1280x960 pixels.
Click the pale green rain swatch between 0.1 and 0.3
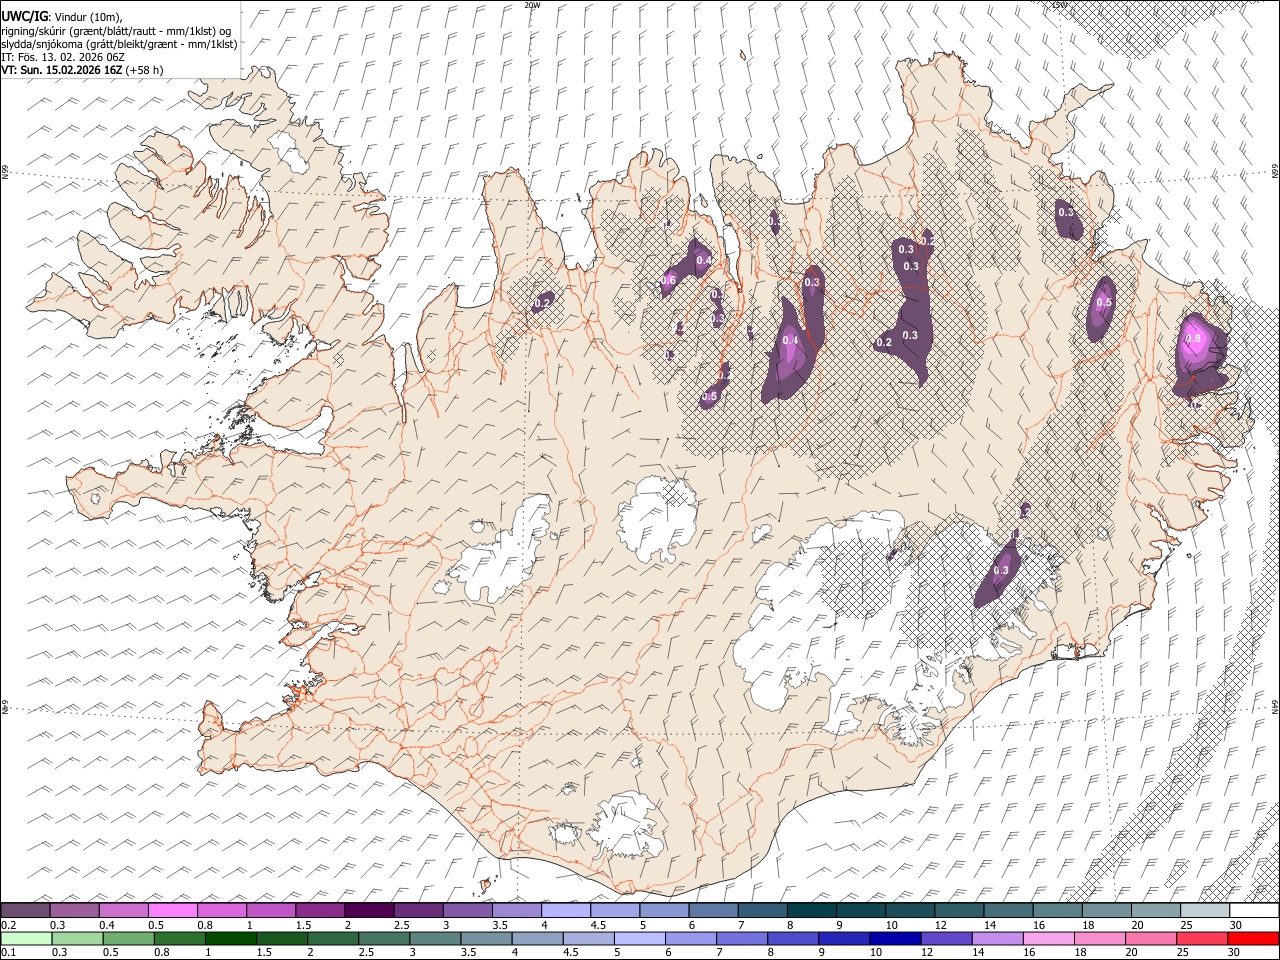coord(25,939)
